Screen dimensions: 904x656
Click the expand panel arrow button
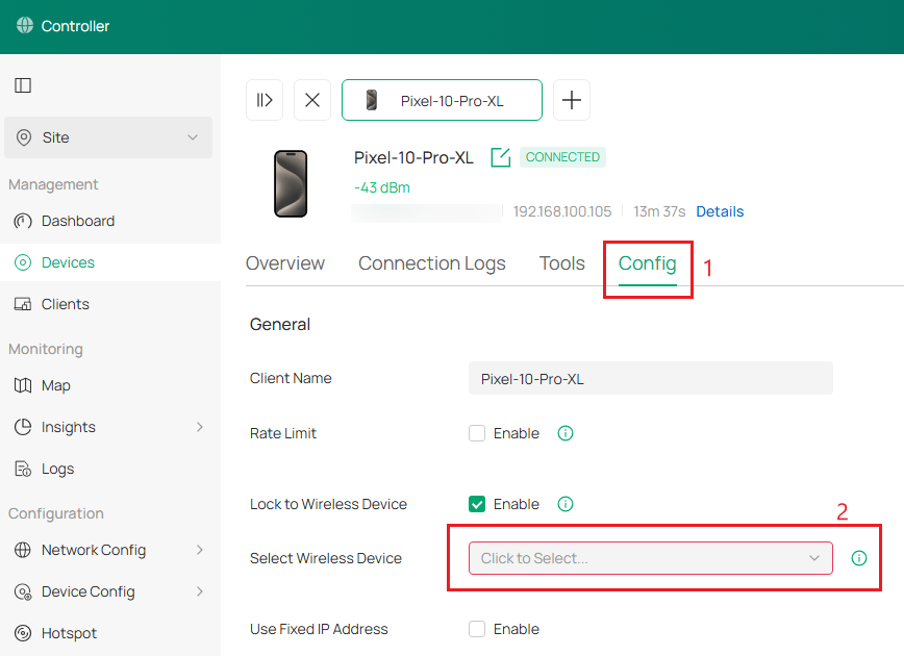[x=265, y=100]
